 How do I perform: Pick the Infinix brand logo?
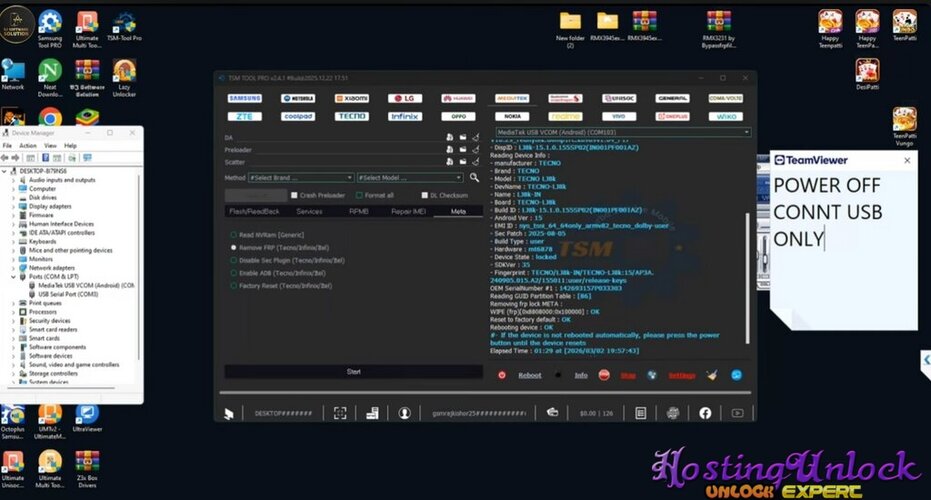(403, 116)
